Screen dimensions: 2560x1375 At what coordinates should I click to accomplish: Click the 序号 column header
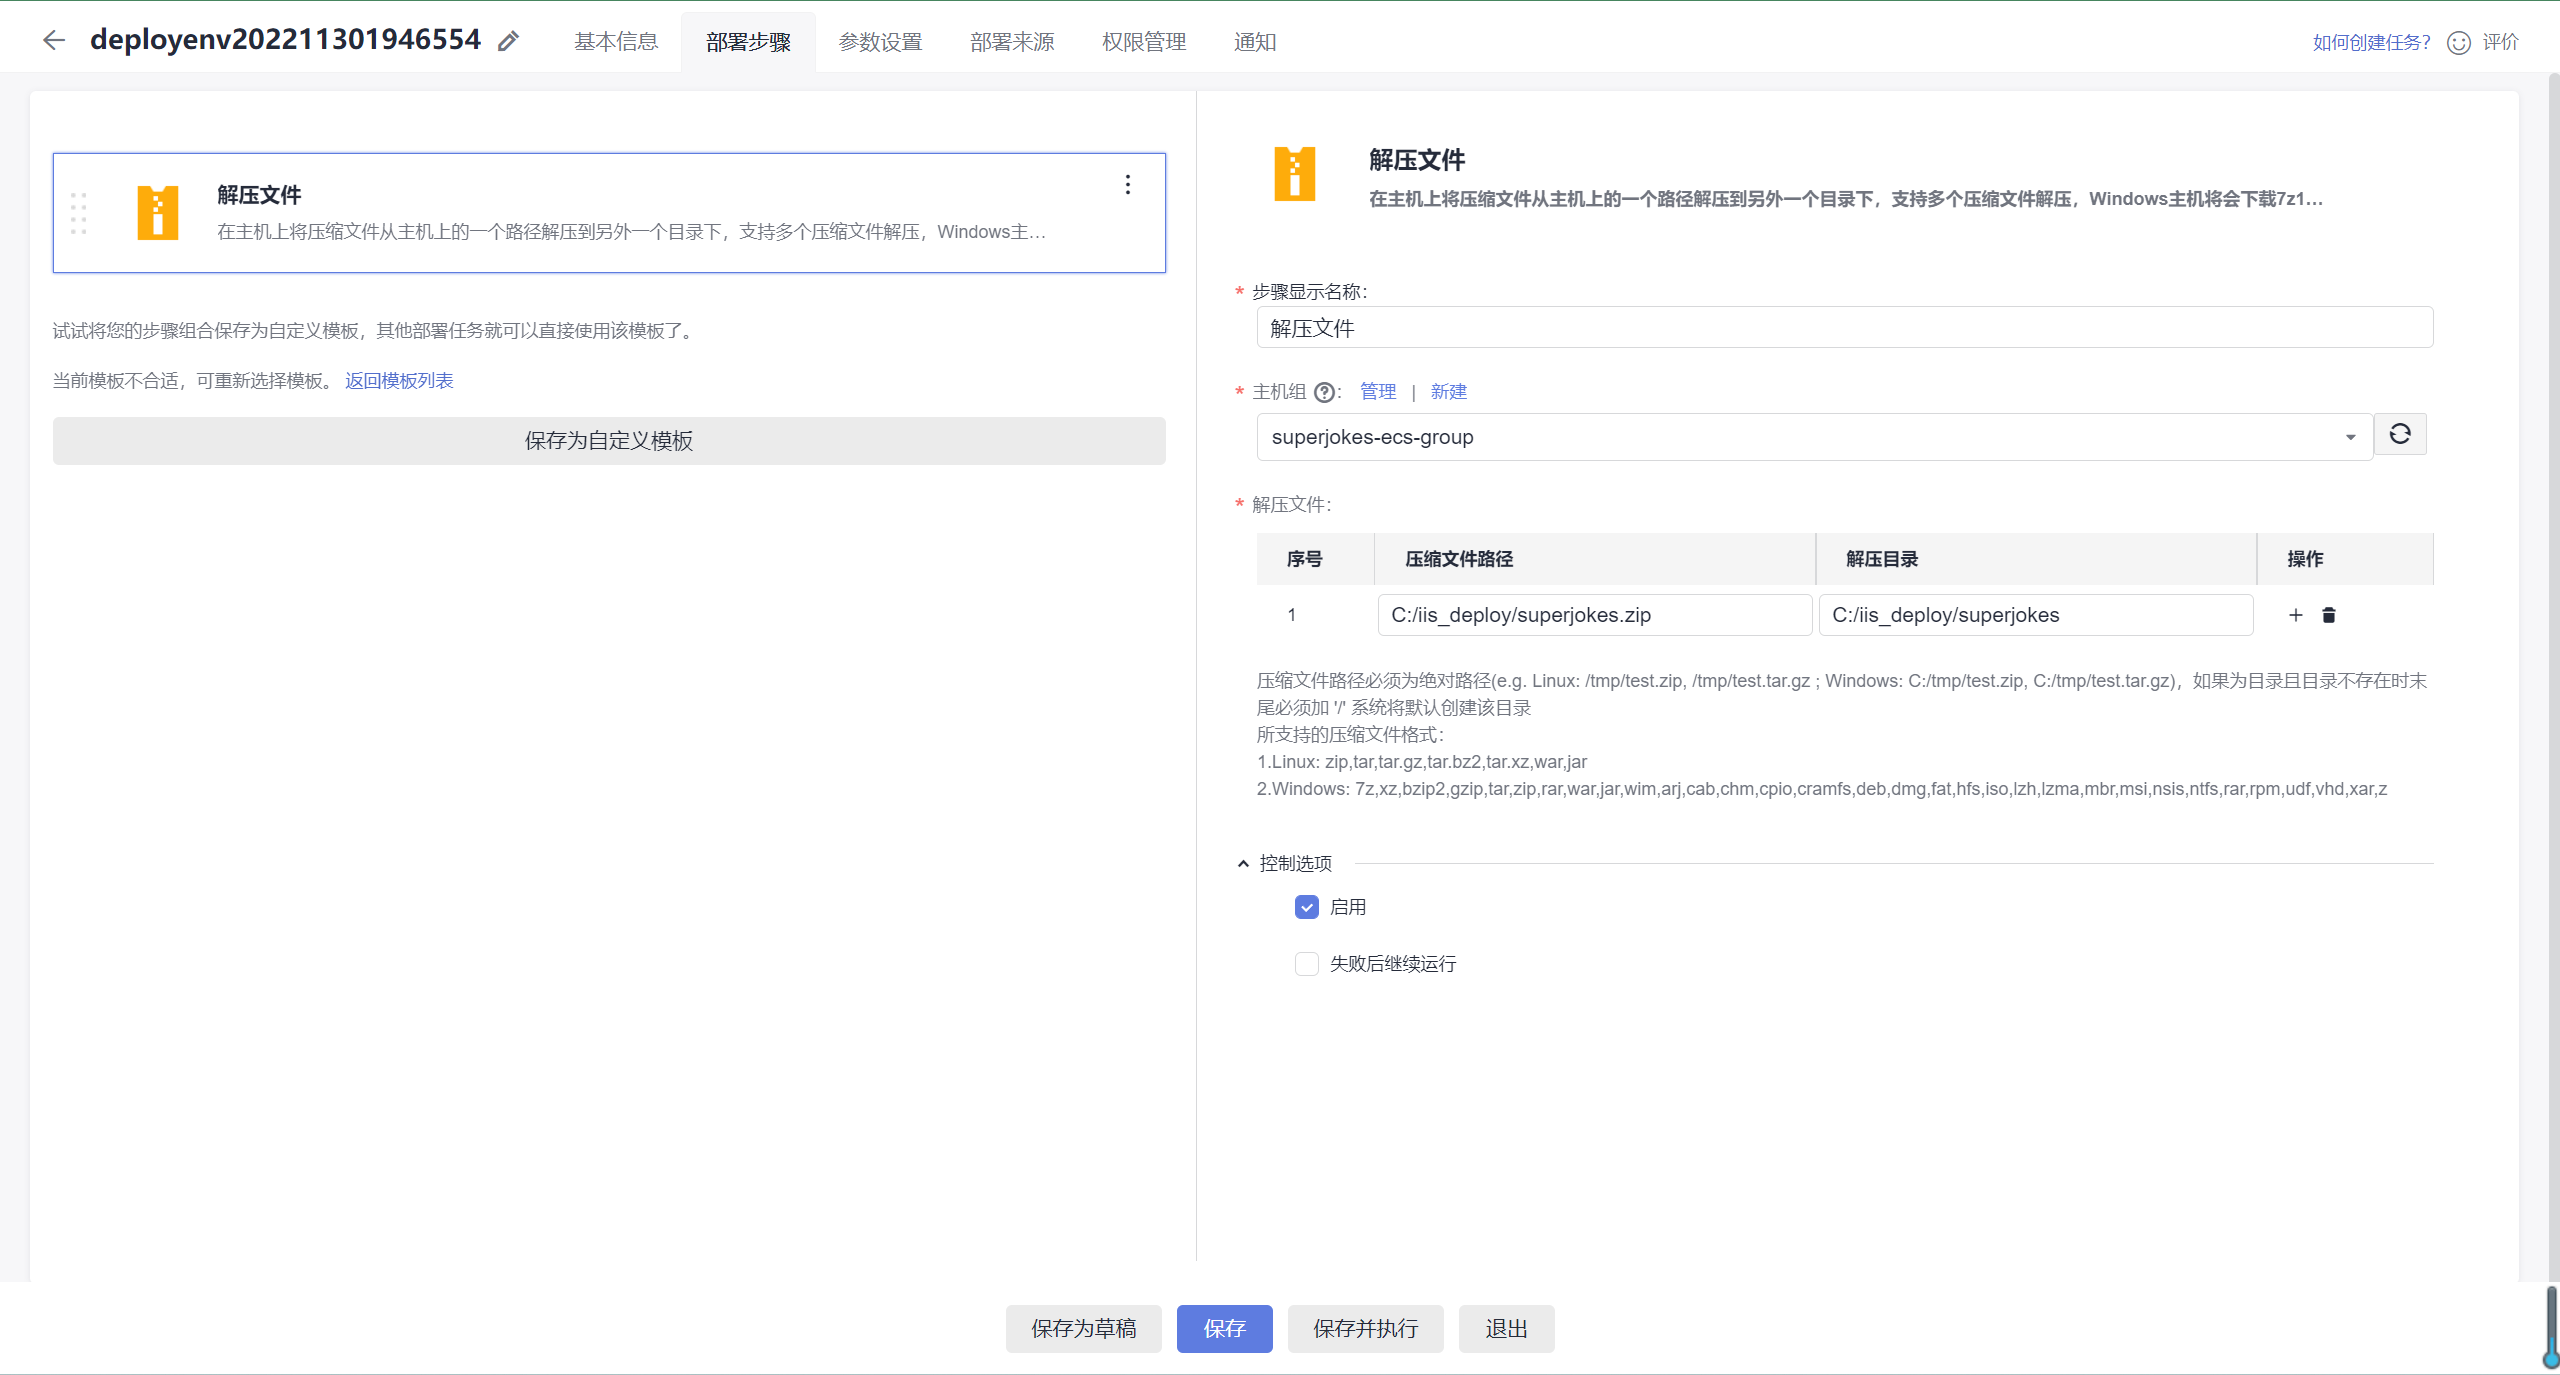pos(1315,559)
